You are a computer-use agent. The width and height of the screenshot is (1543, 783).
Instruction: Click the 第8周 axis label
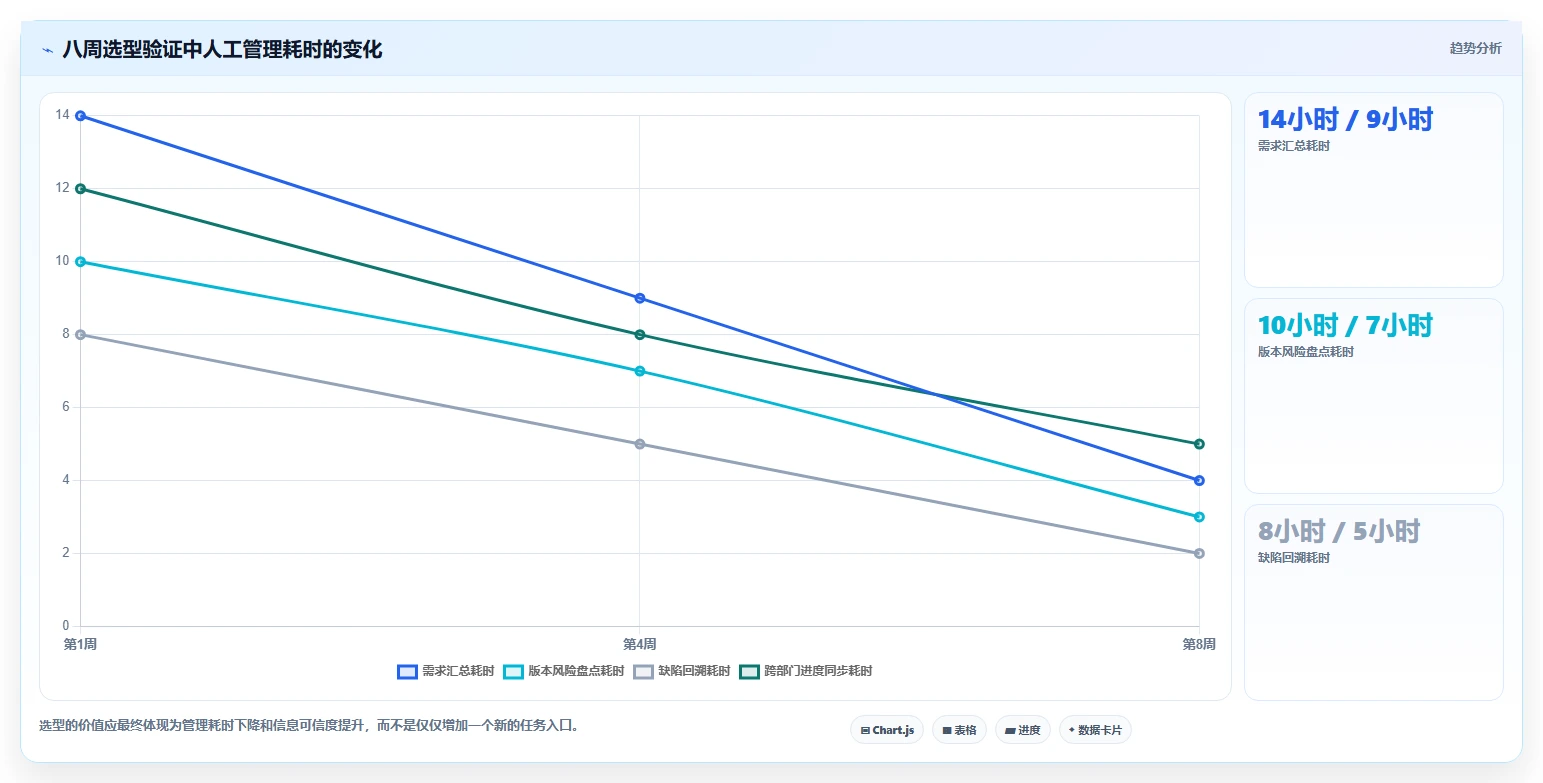1199,644
